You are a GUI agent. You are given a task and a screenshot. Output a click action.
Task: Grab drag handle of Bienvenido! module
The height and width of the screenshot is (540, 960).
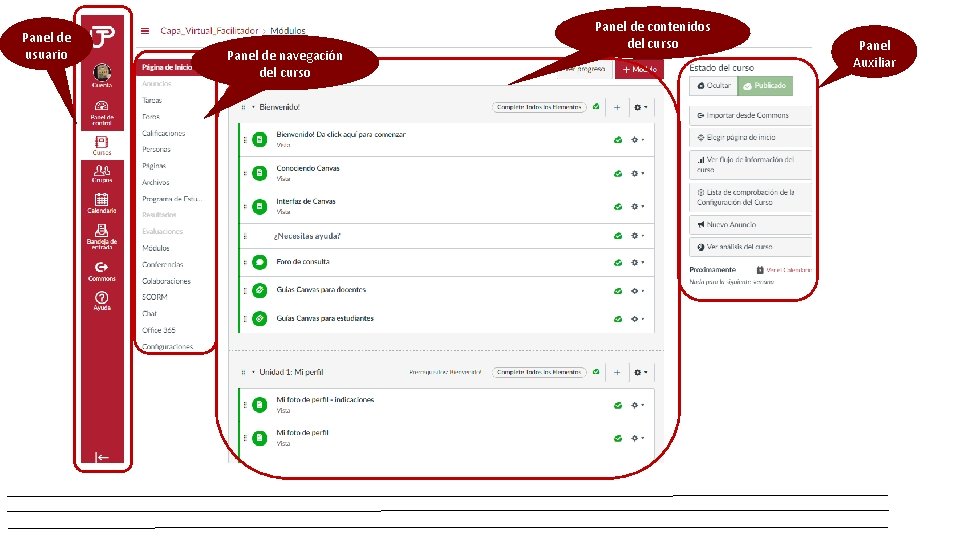[x=243, y=107]
